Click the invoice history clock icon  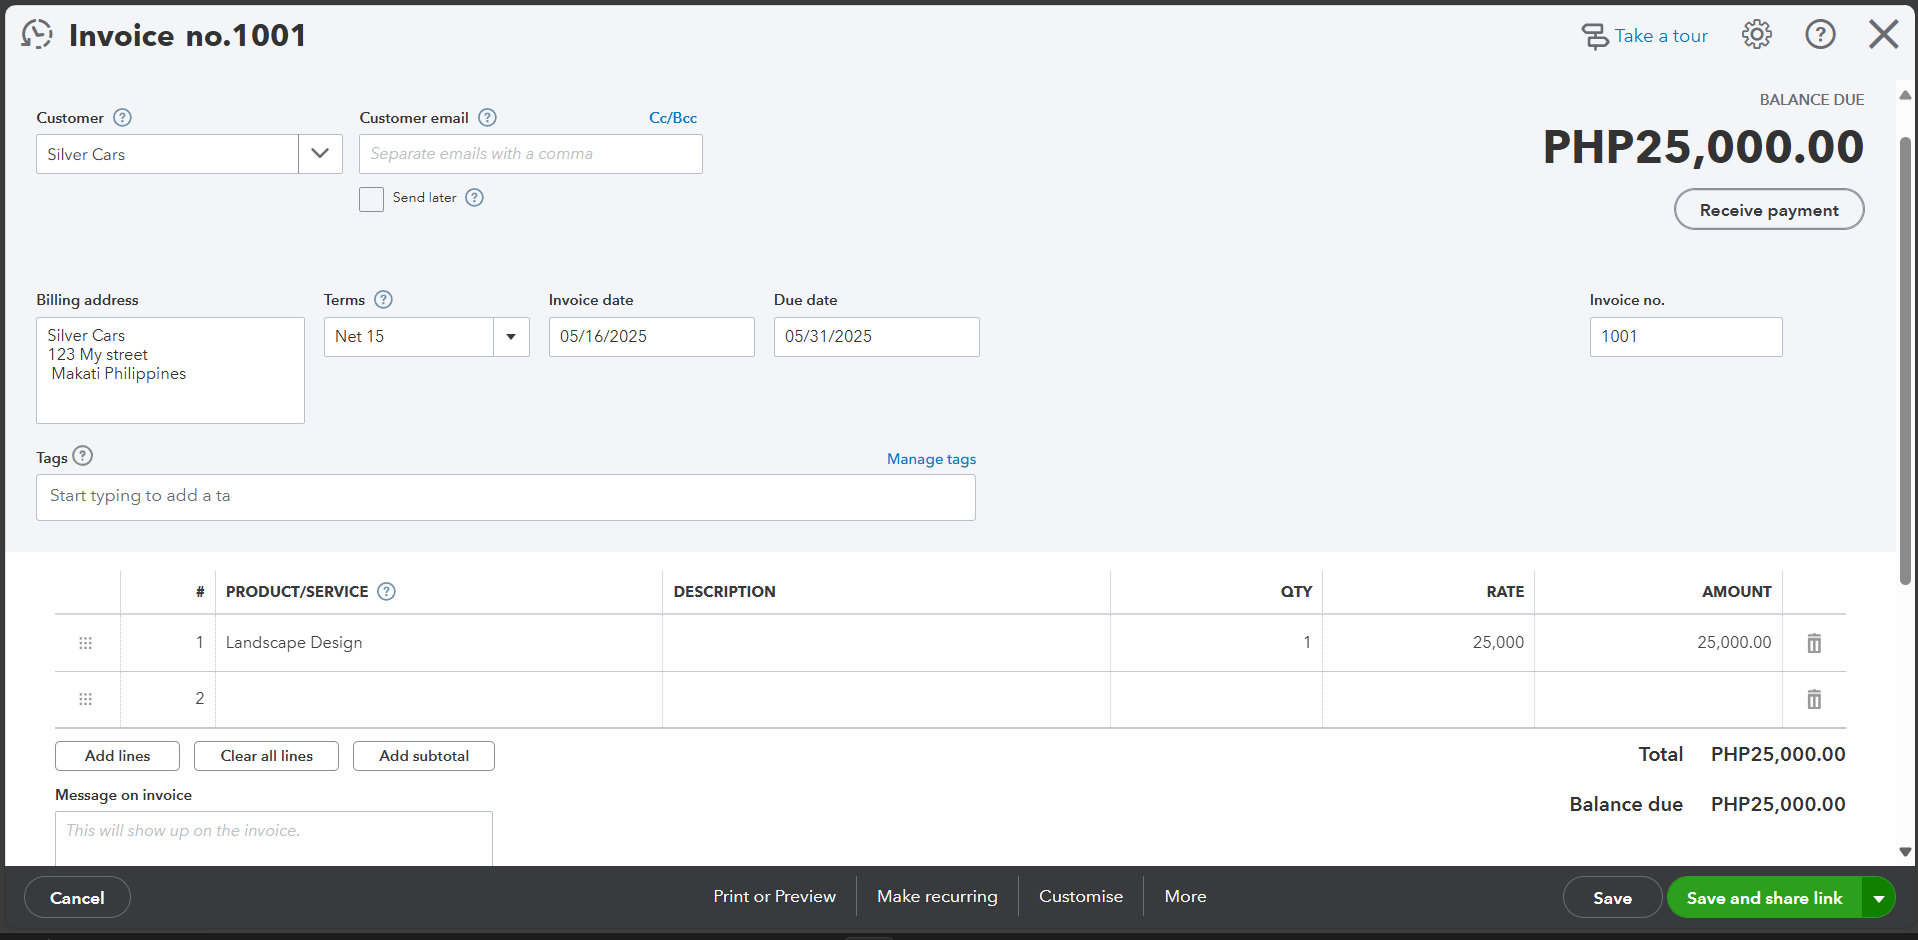click(37, 35)
